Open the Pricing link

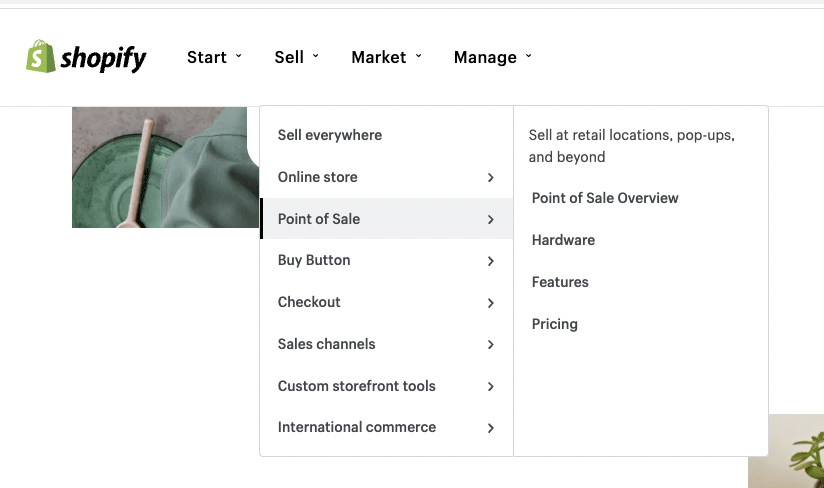[554, 324]
